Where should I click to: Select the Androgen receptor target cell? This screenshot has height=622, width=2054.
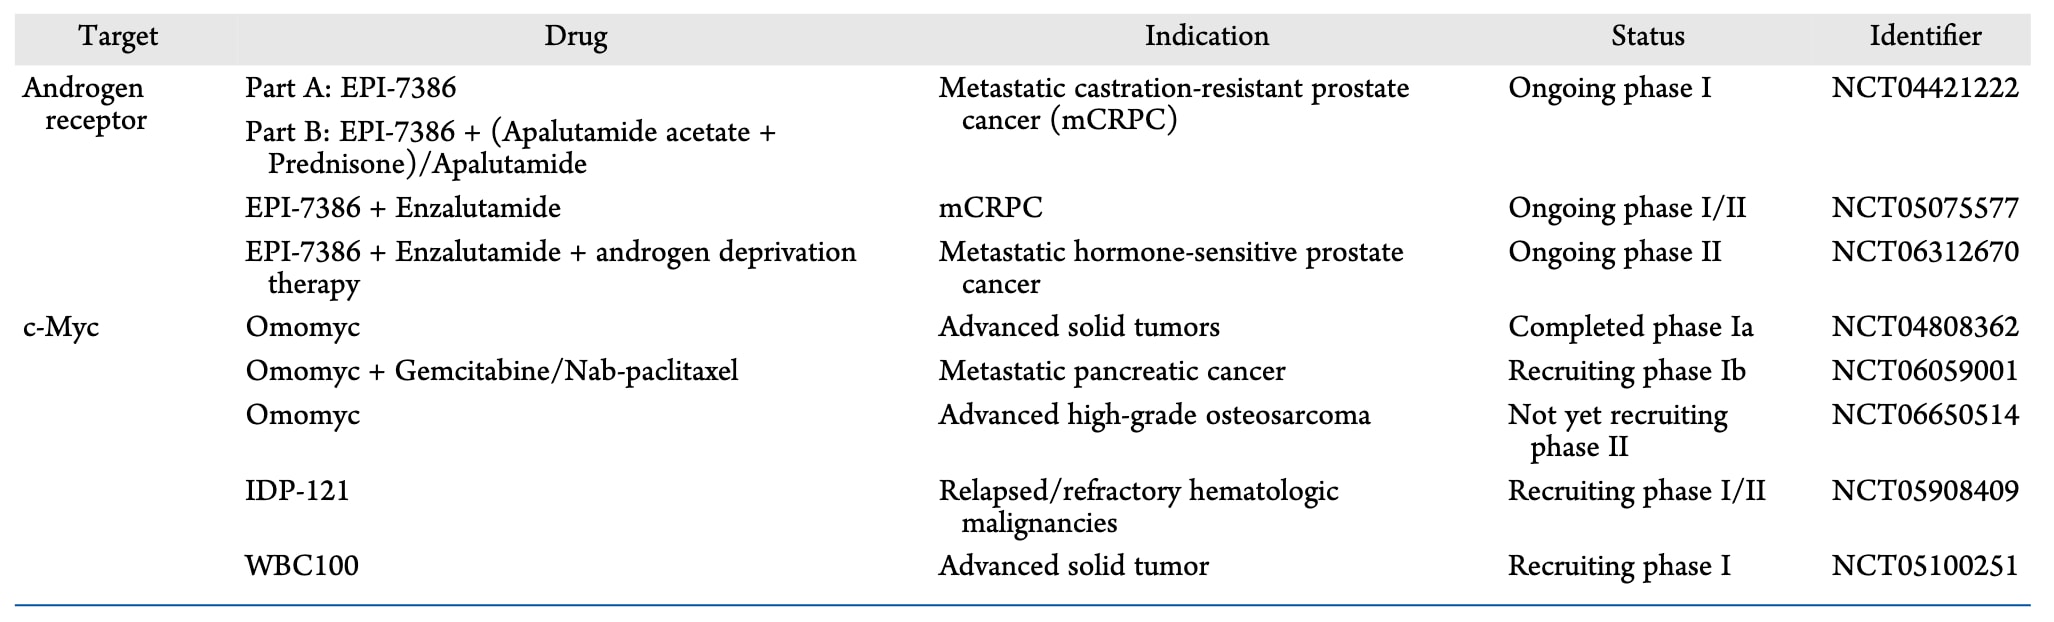coord(84,104)
